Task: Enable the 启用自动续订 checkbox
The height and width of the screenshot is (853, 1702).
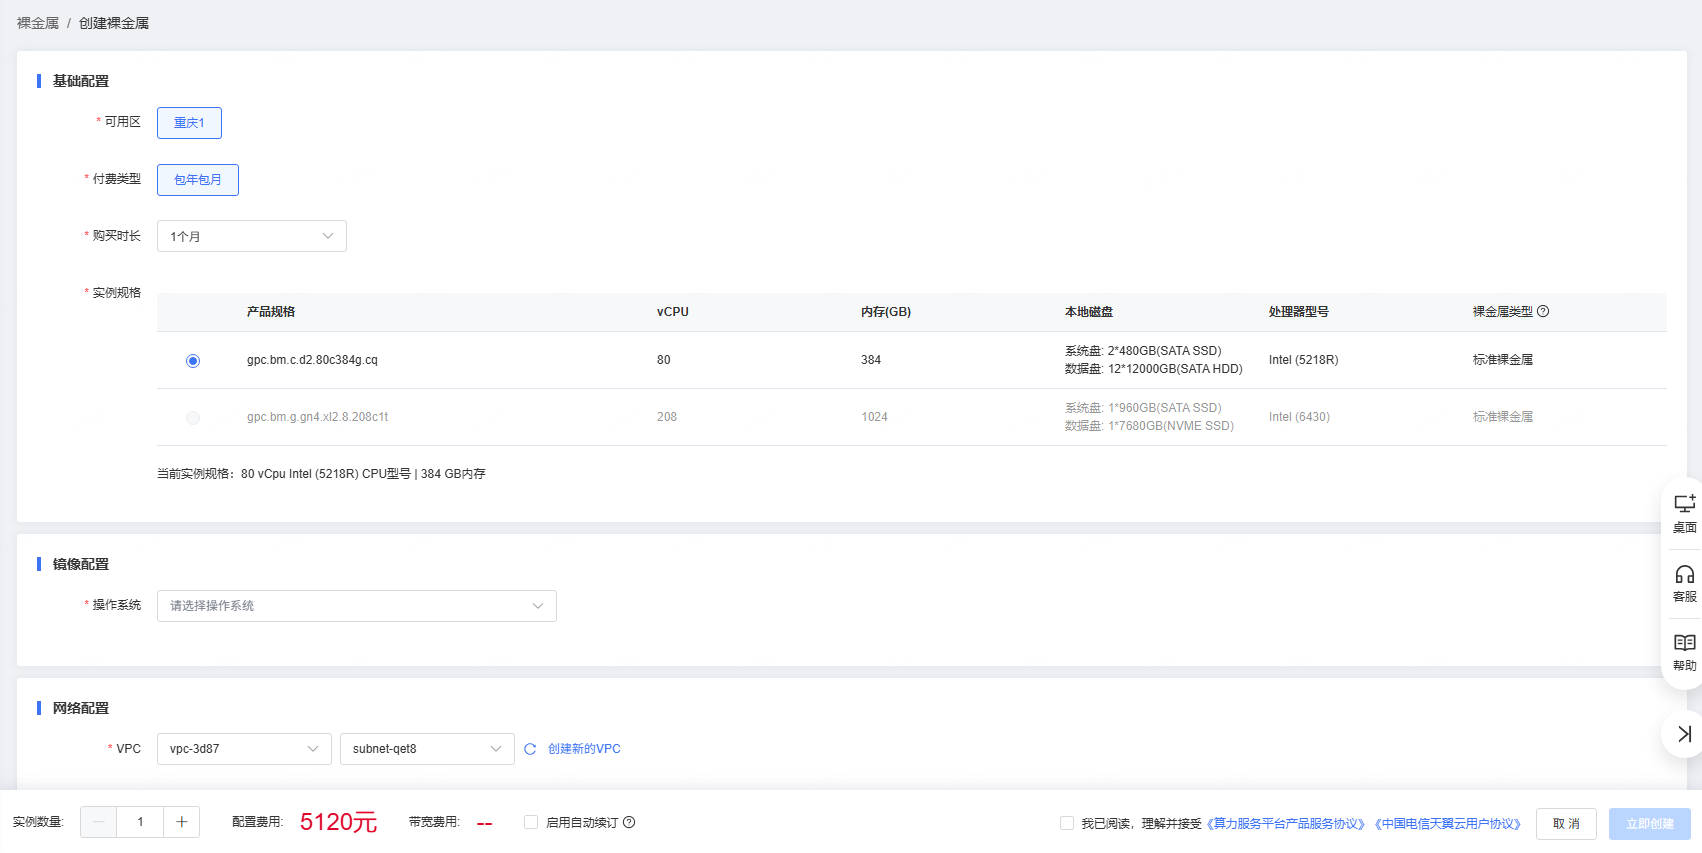Action: point(531,823)
